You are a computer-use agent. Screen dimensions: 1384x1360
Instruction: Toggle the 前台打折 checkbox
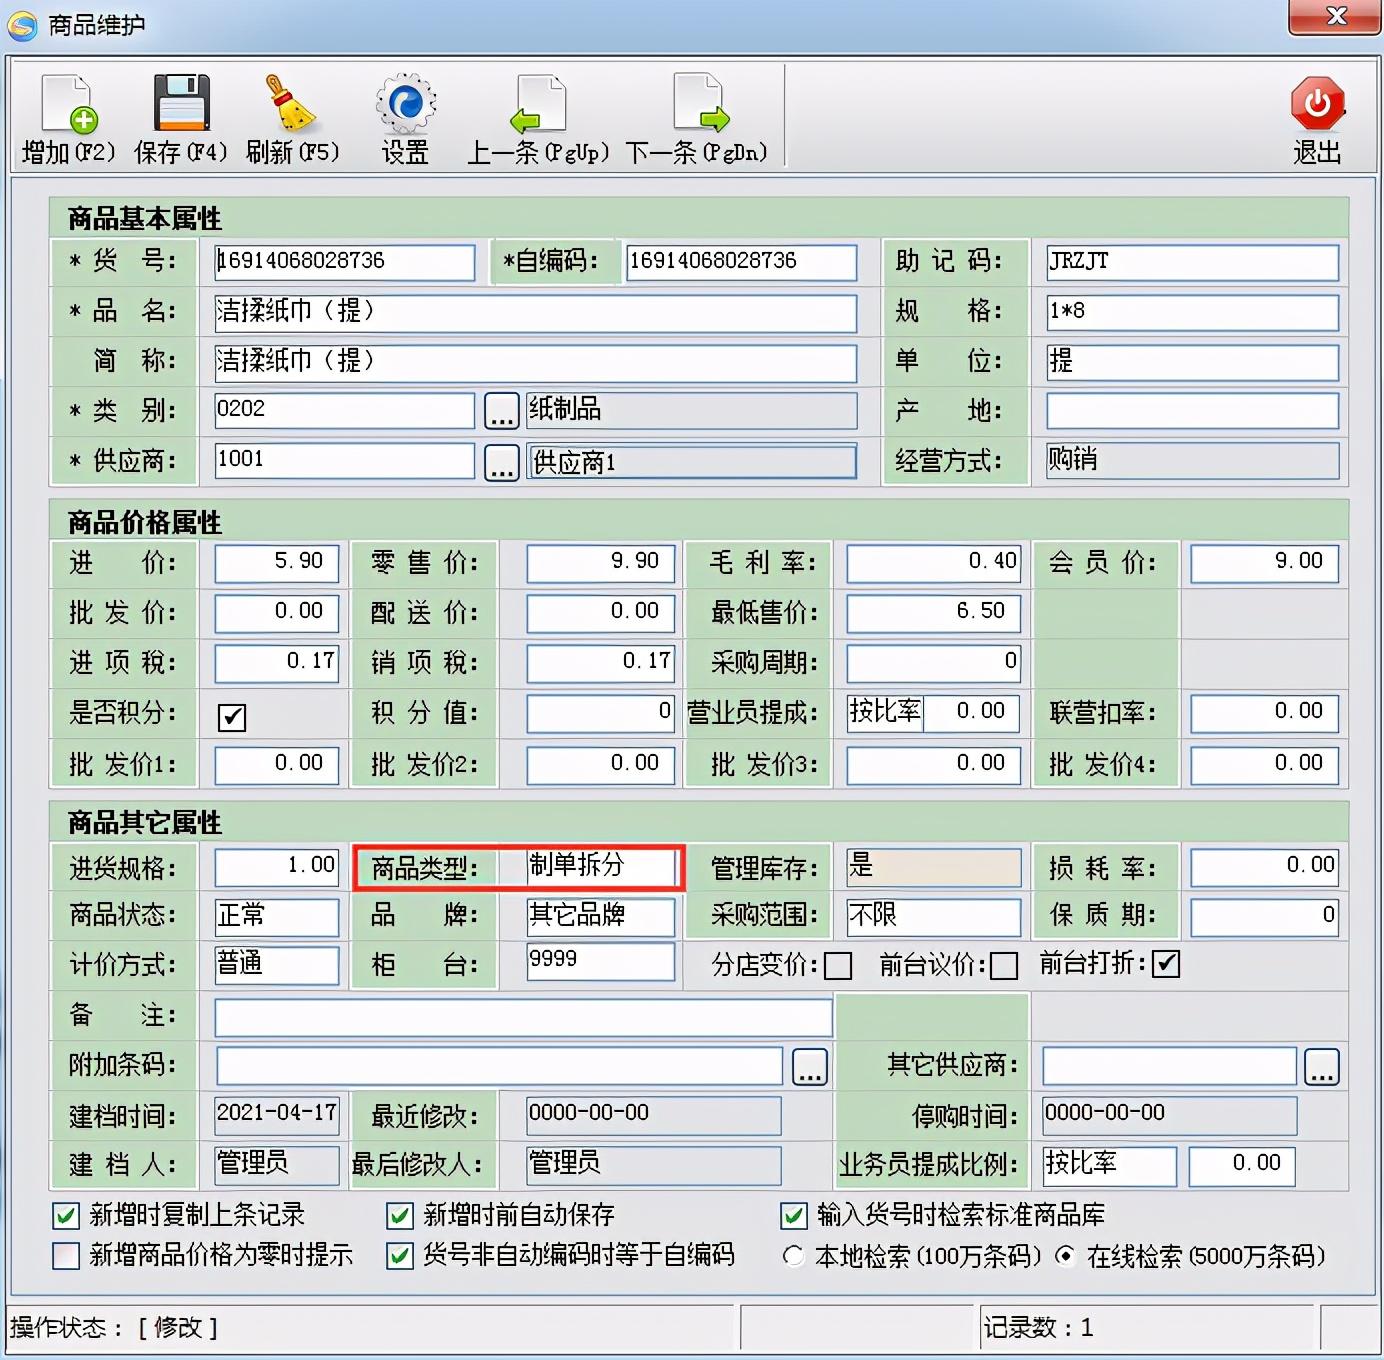click(1166, 964)
